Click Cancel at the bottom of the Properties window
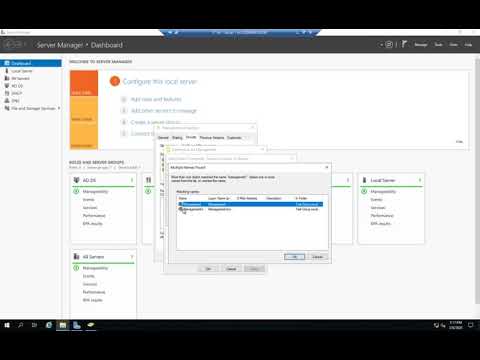The image size is (480, 360). (231, 269)
